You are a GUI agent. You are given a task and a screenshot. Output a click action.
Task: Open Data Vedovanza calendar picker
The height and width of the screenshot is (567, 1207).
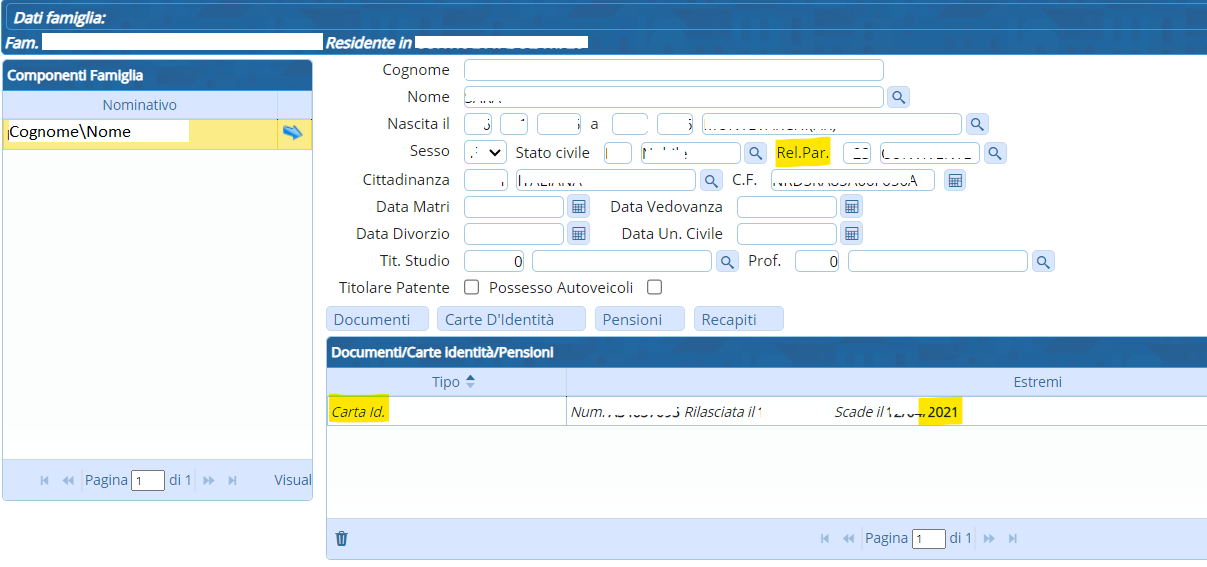click(851, 207)
